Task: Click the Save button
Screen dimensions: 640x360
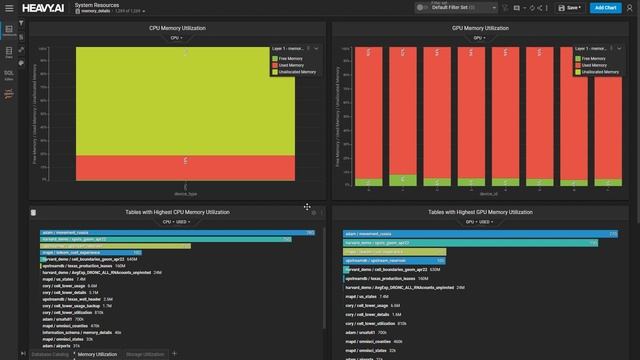Action: tap(570, 8)
